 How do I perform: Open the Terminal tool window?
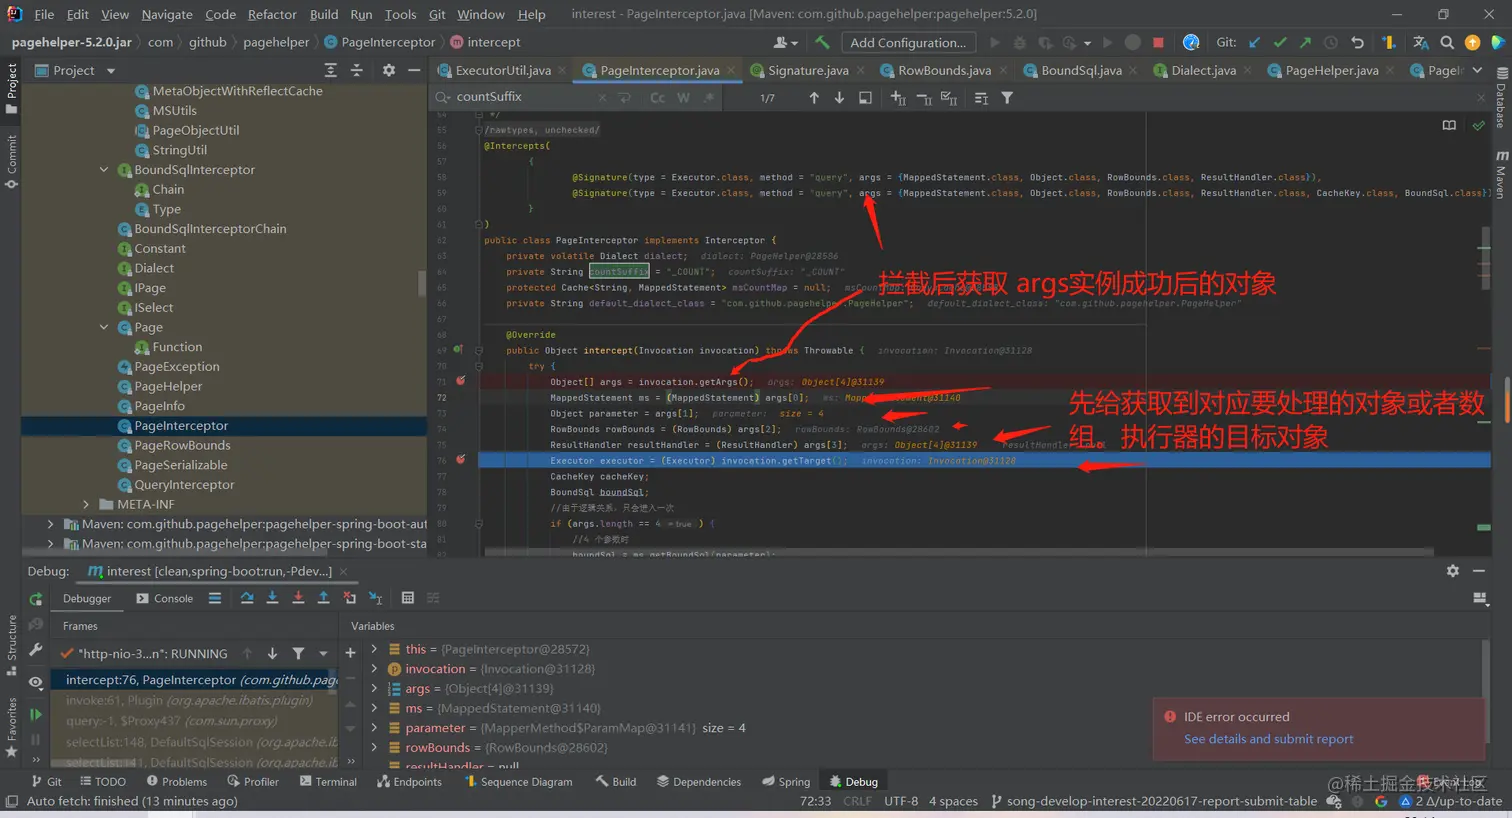click(328, 782)
